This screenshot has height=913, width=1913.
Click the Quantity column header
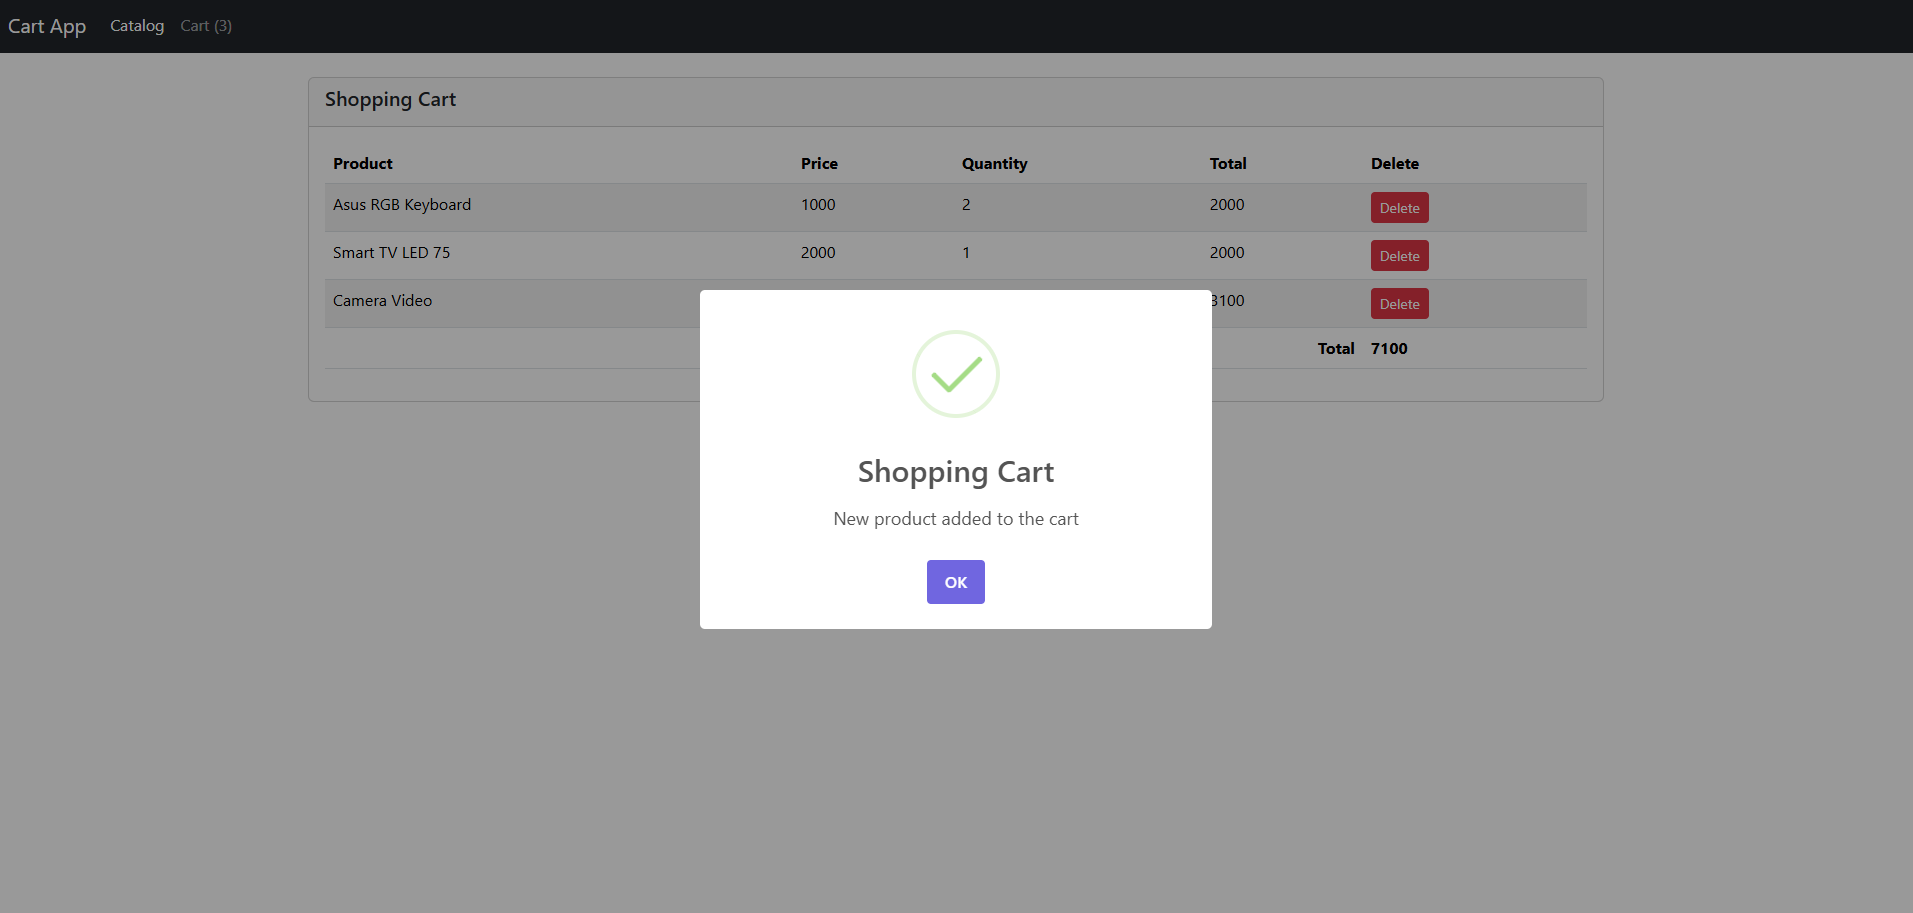993,164
